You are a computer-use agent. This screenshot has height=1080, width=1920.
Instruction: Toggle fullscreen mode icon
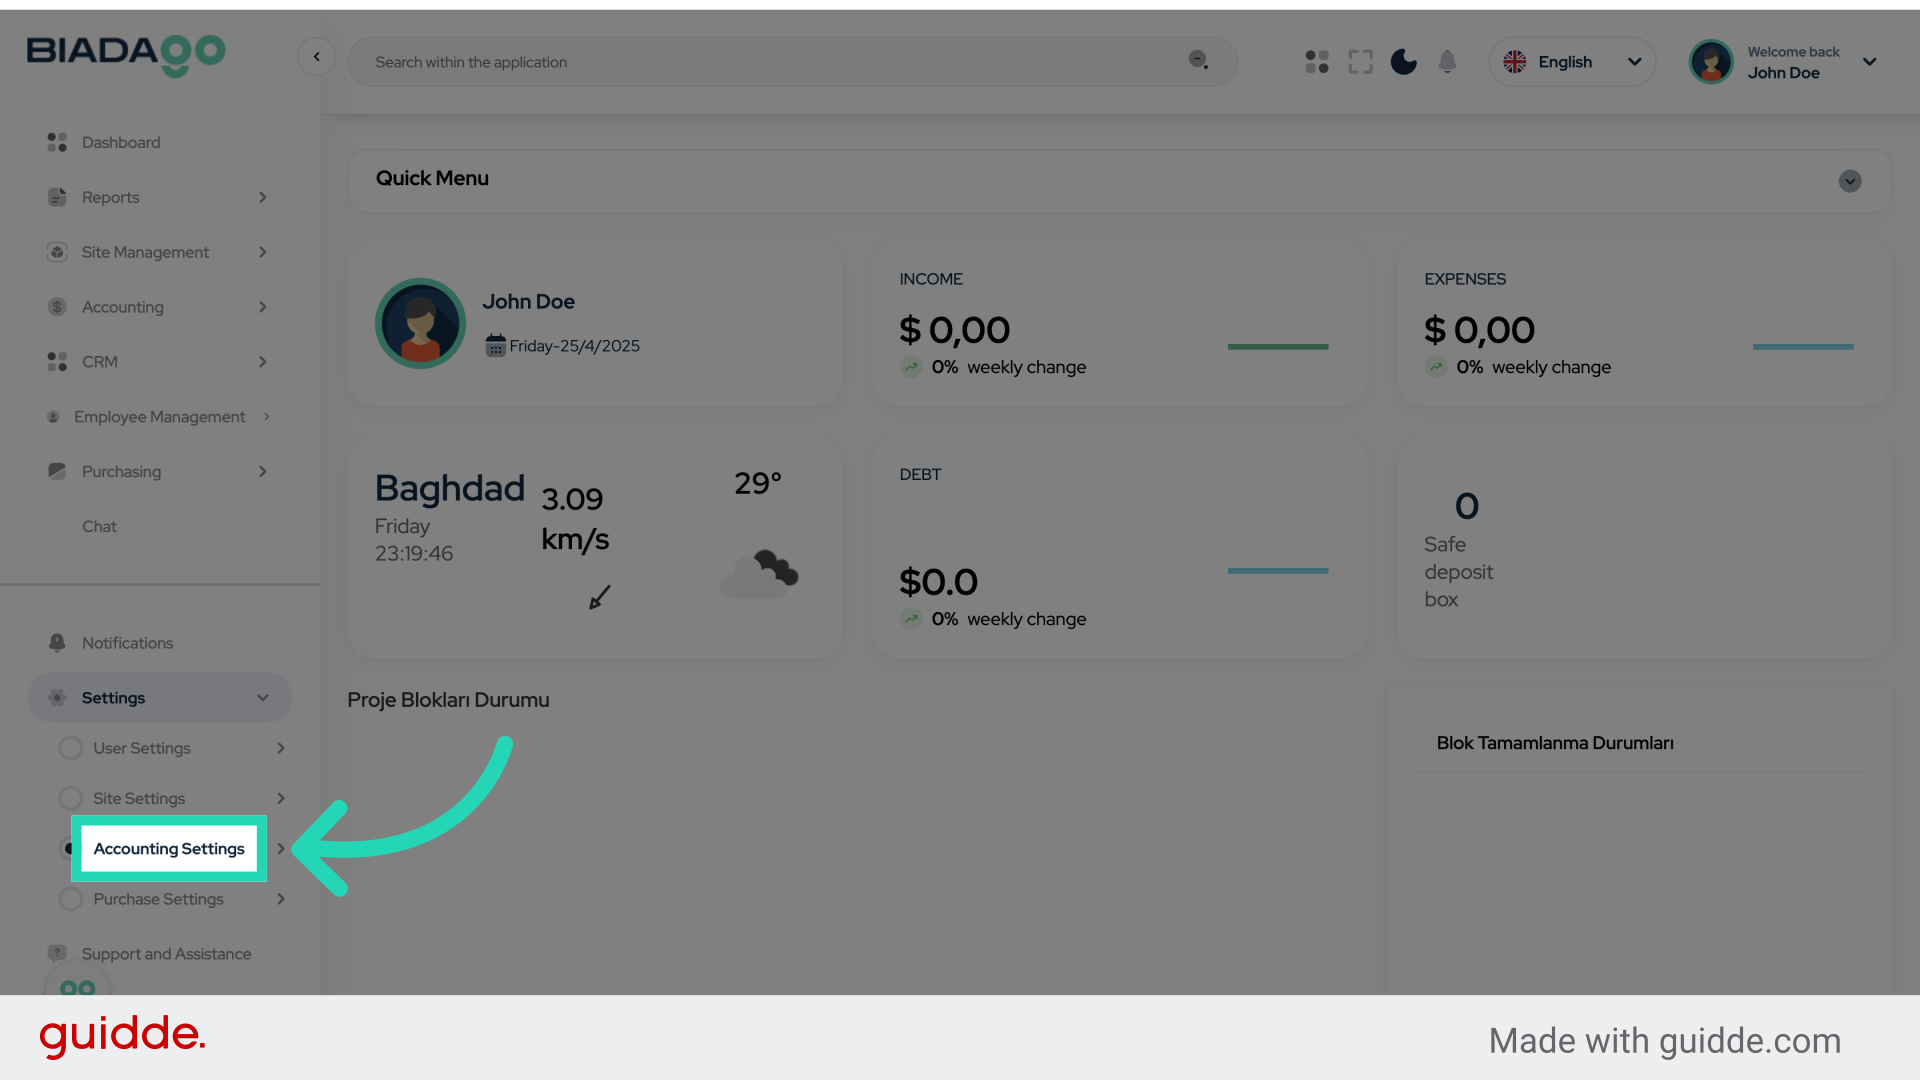pyautogui.click(x=1360, y=61)
